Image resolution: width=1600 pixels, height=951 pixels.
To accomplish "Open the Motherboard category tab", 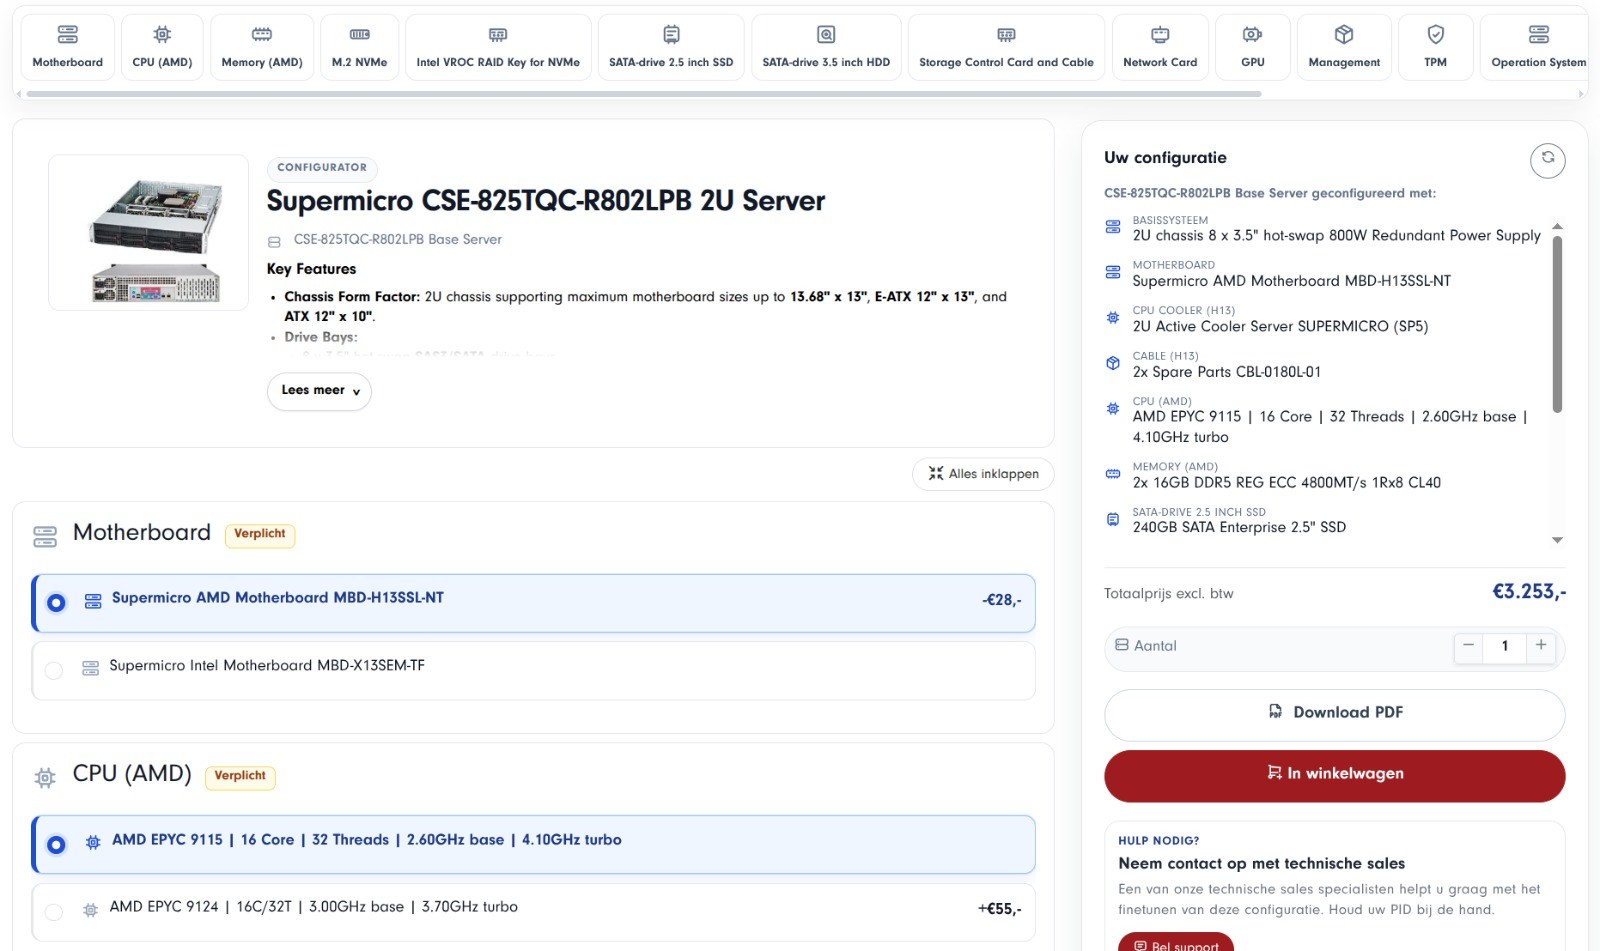I will click(x=67, y=47).
